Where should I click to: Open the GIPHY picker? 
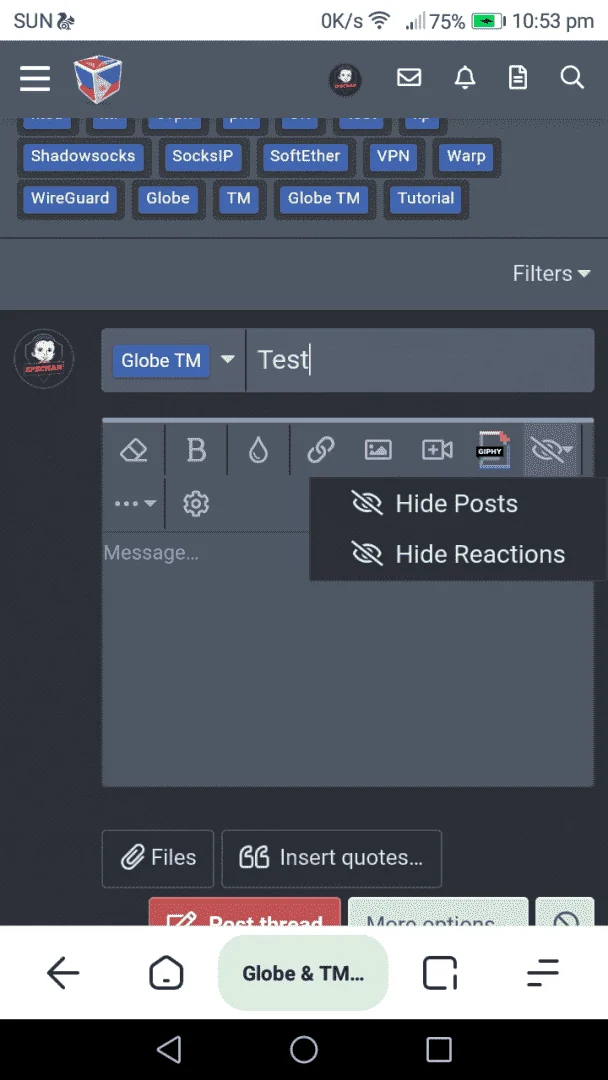[x=494, y=450]
